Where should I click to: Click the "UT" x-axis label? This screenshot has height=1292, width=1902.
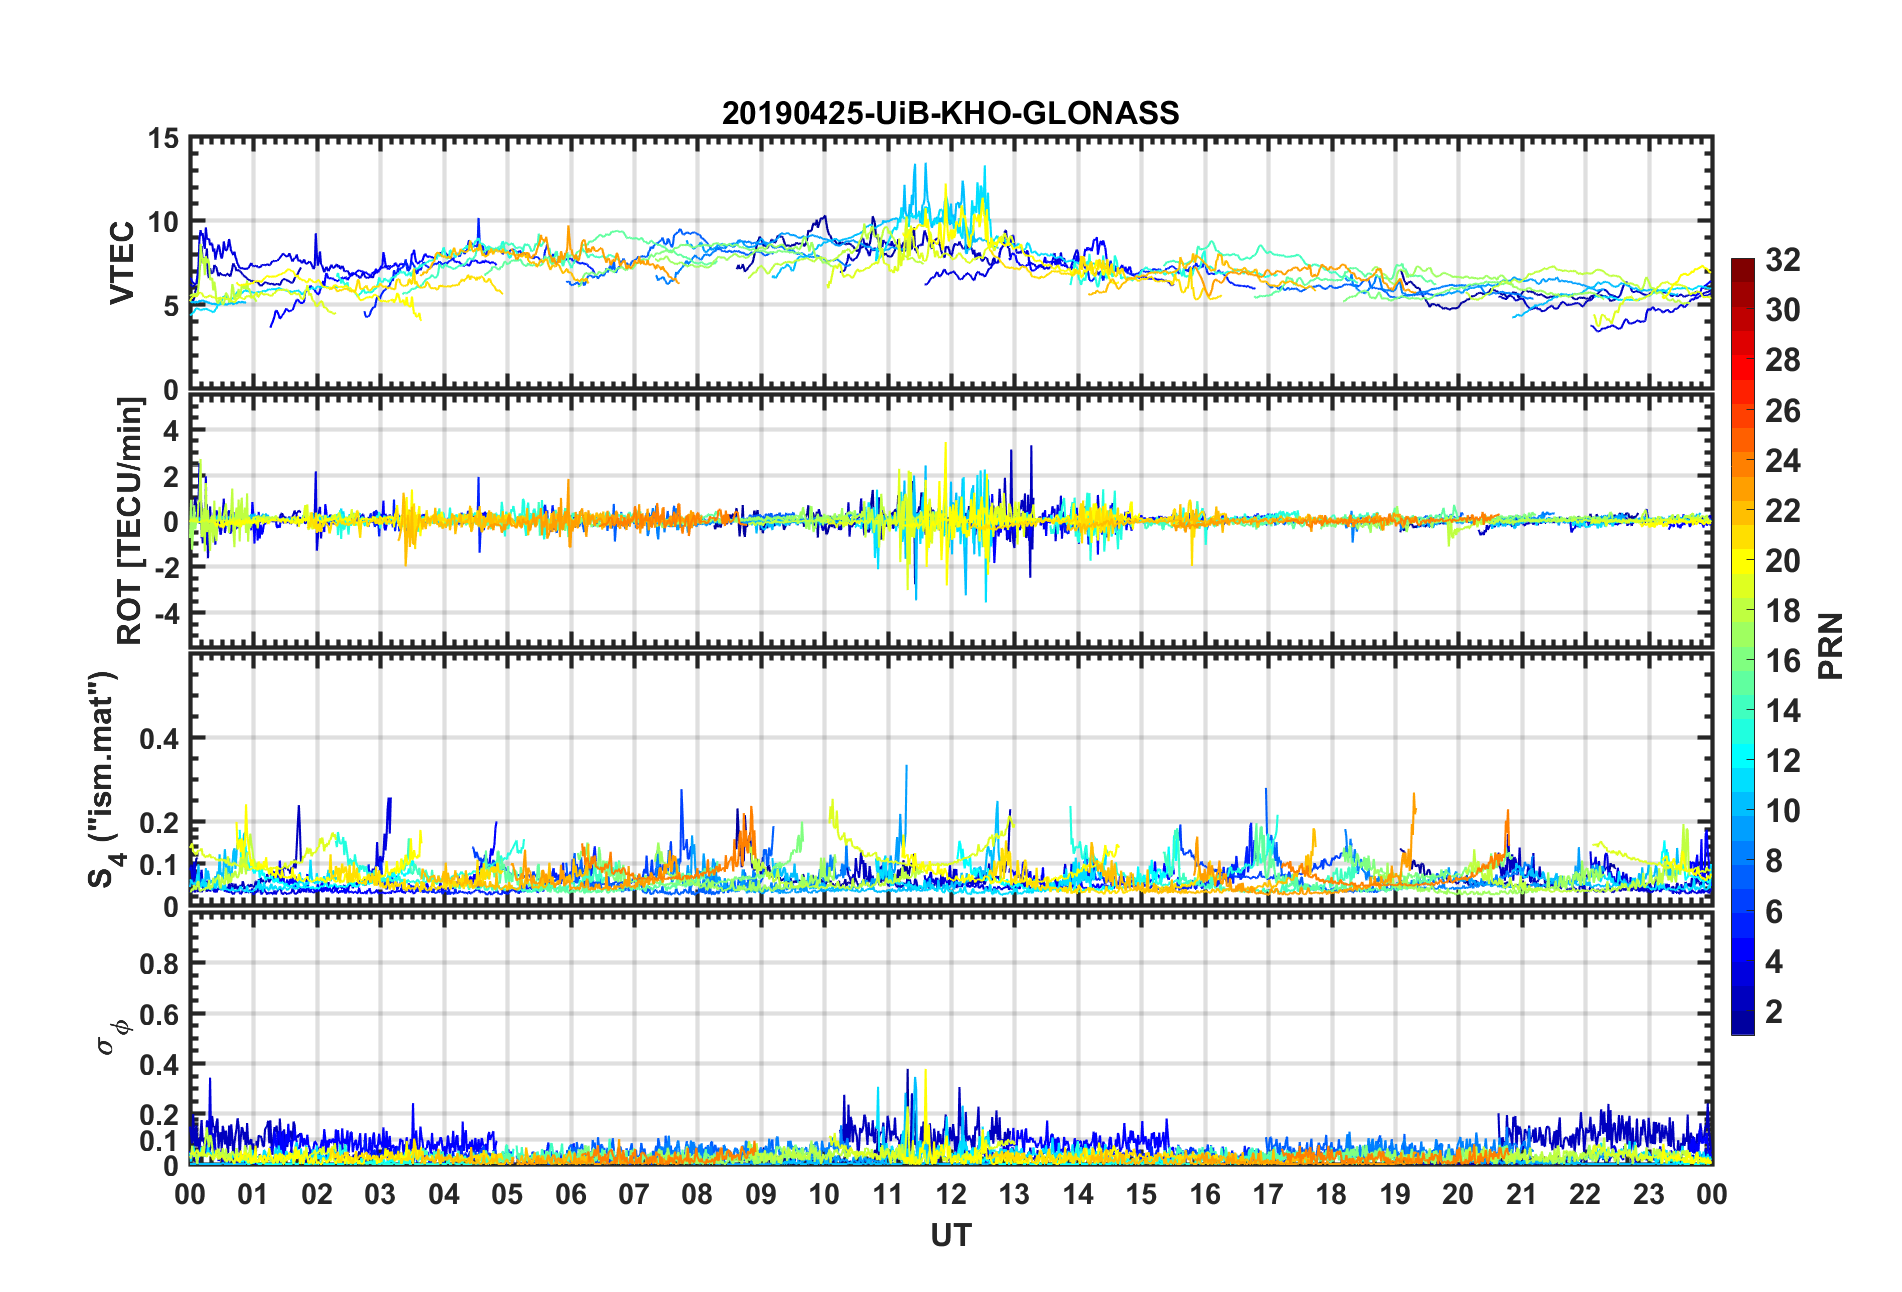(950, 1236)
